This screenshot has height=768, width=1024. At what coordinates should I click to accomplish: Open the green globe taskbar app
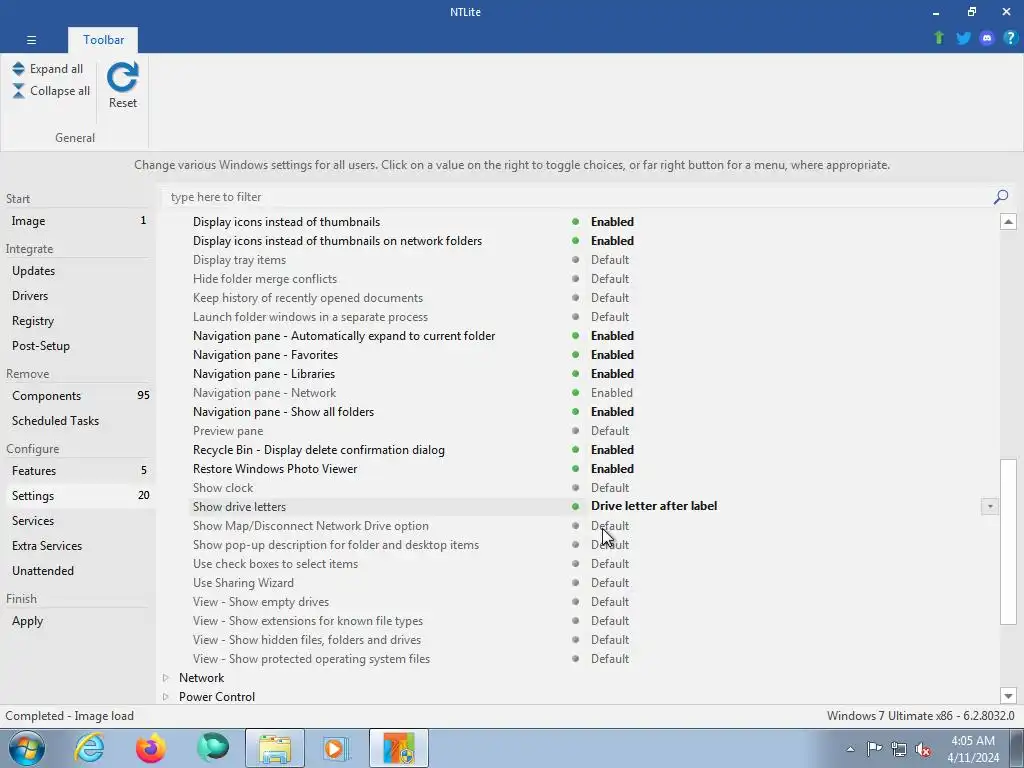click(213, 748)
